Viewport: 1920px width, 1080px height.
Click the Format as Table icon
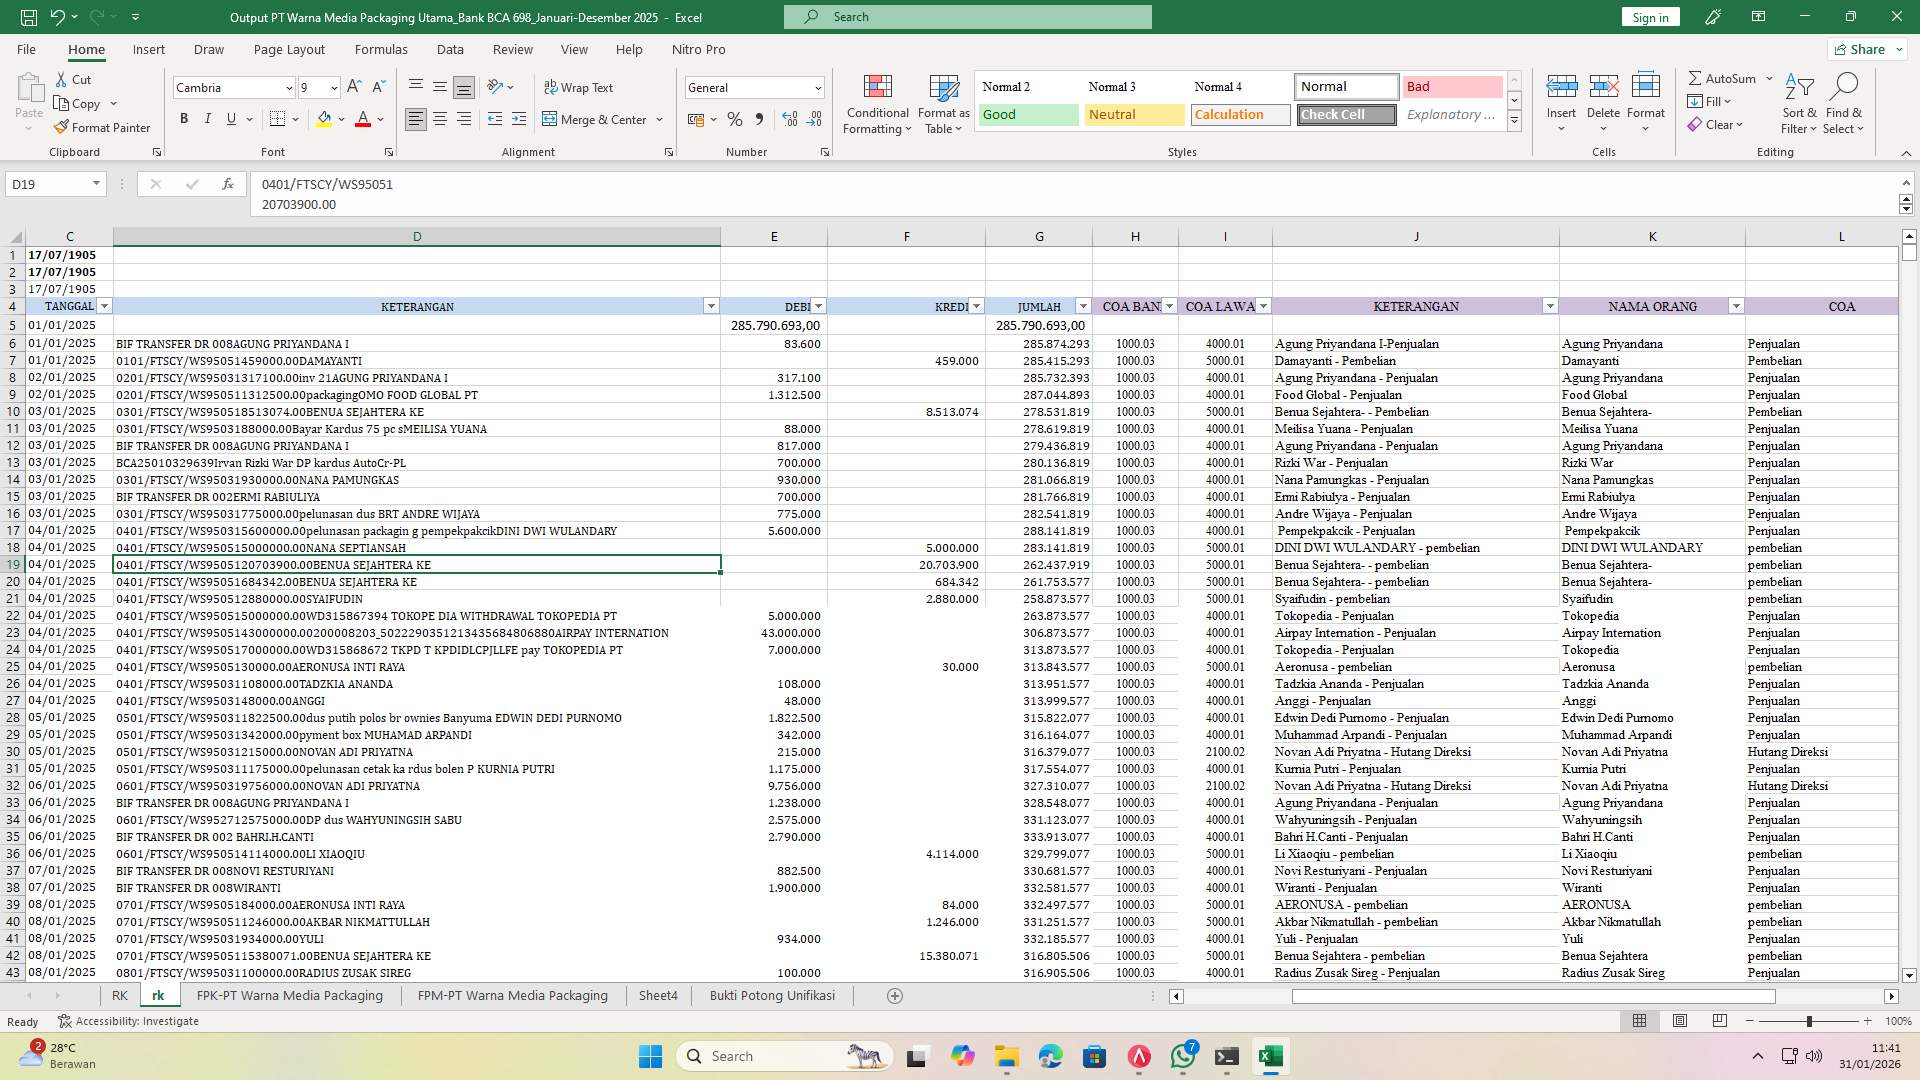pos(942,104)
